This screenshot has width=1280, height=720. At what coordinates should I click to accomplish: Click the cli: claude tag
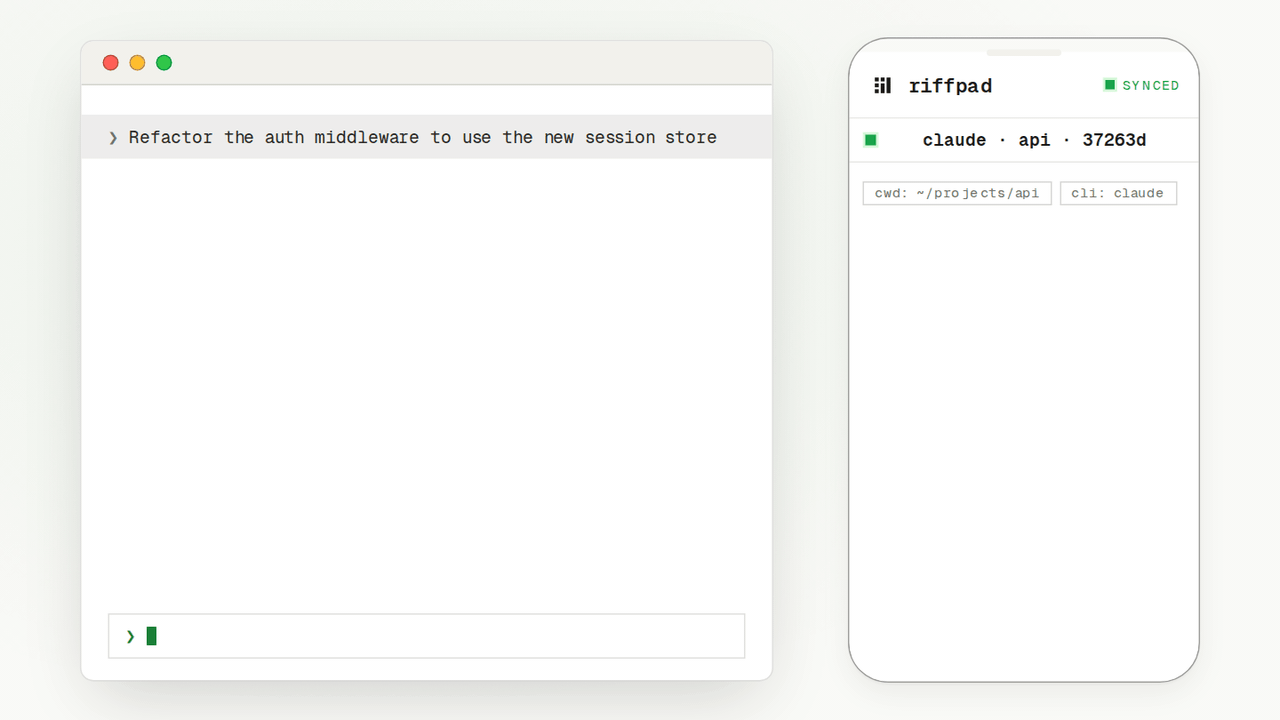click(x=1118, y=193)
